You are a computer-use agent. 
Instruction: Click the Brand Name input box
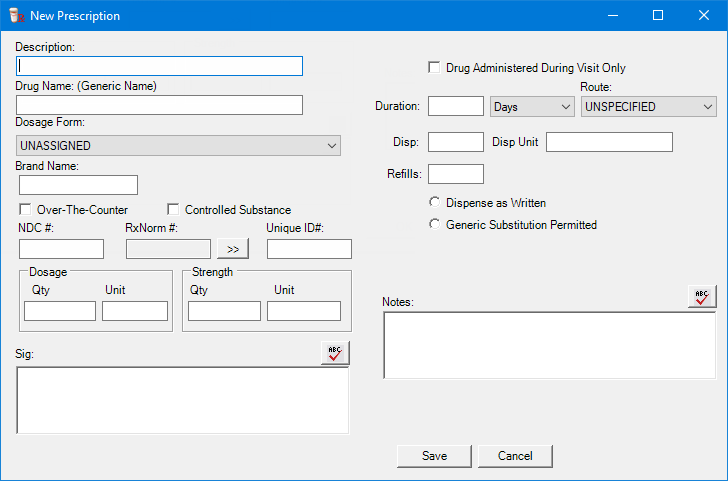tap(78, 185)
